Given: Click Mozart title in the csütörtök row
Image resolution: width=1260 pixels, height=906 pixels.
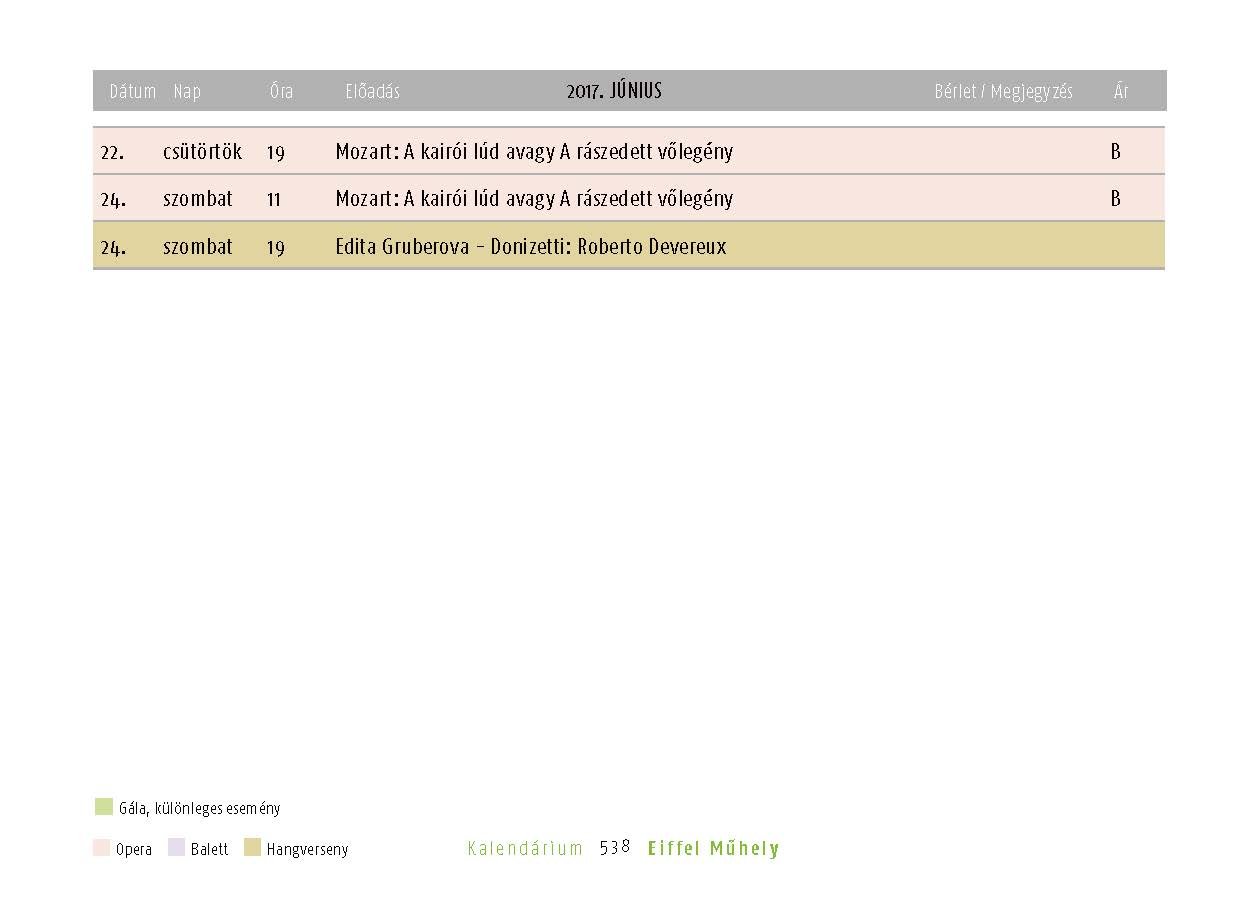Looking at the screenshot, I should pos(534,152).
